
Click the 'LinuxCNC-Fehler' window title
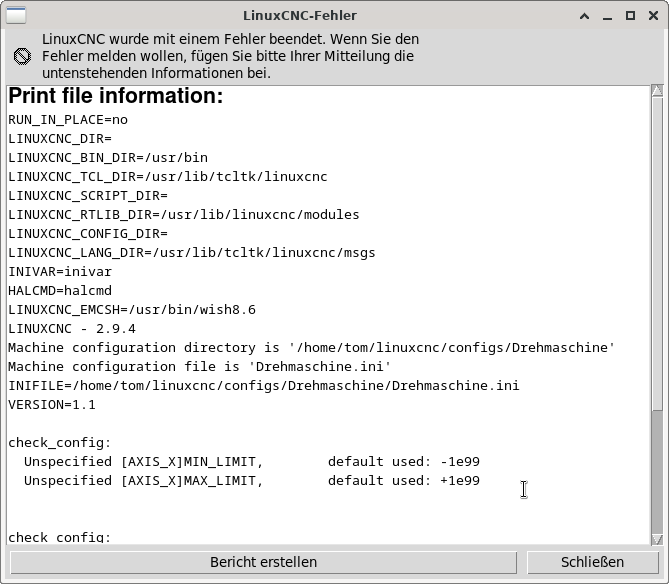(300, 16)
